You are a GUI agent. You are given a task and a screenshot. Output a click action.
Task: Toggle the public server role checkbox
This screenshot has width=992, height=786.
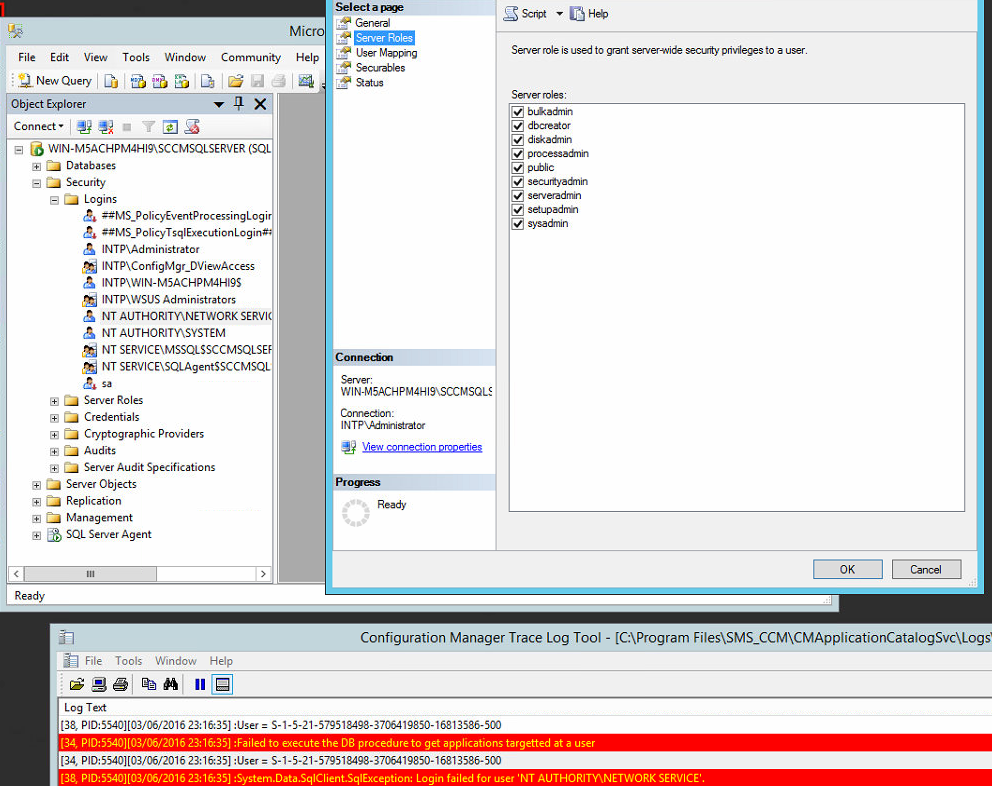coord(518,168)
